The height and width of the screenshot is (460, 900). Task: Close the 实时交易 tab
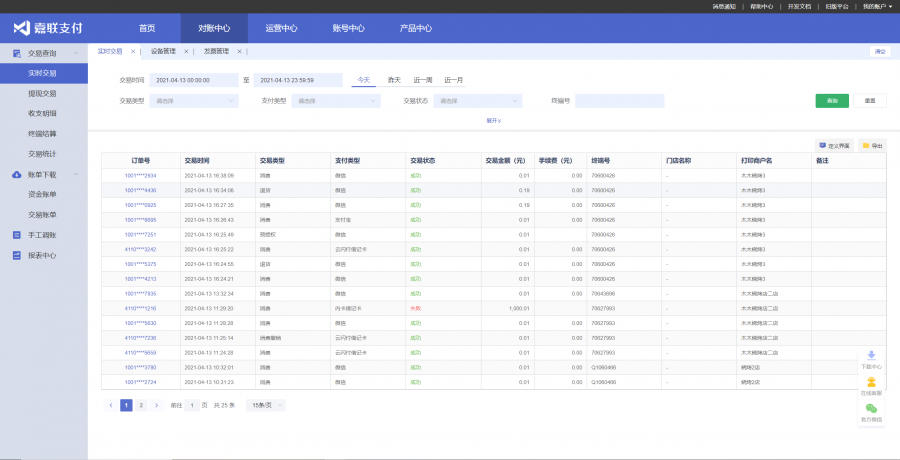tap(133, 51)
